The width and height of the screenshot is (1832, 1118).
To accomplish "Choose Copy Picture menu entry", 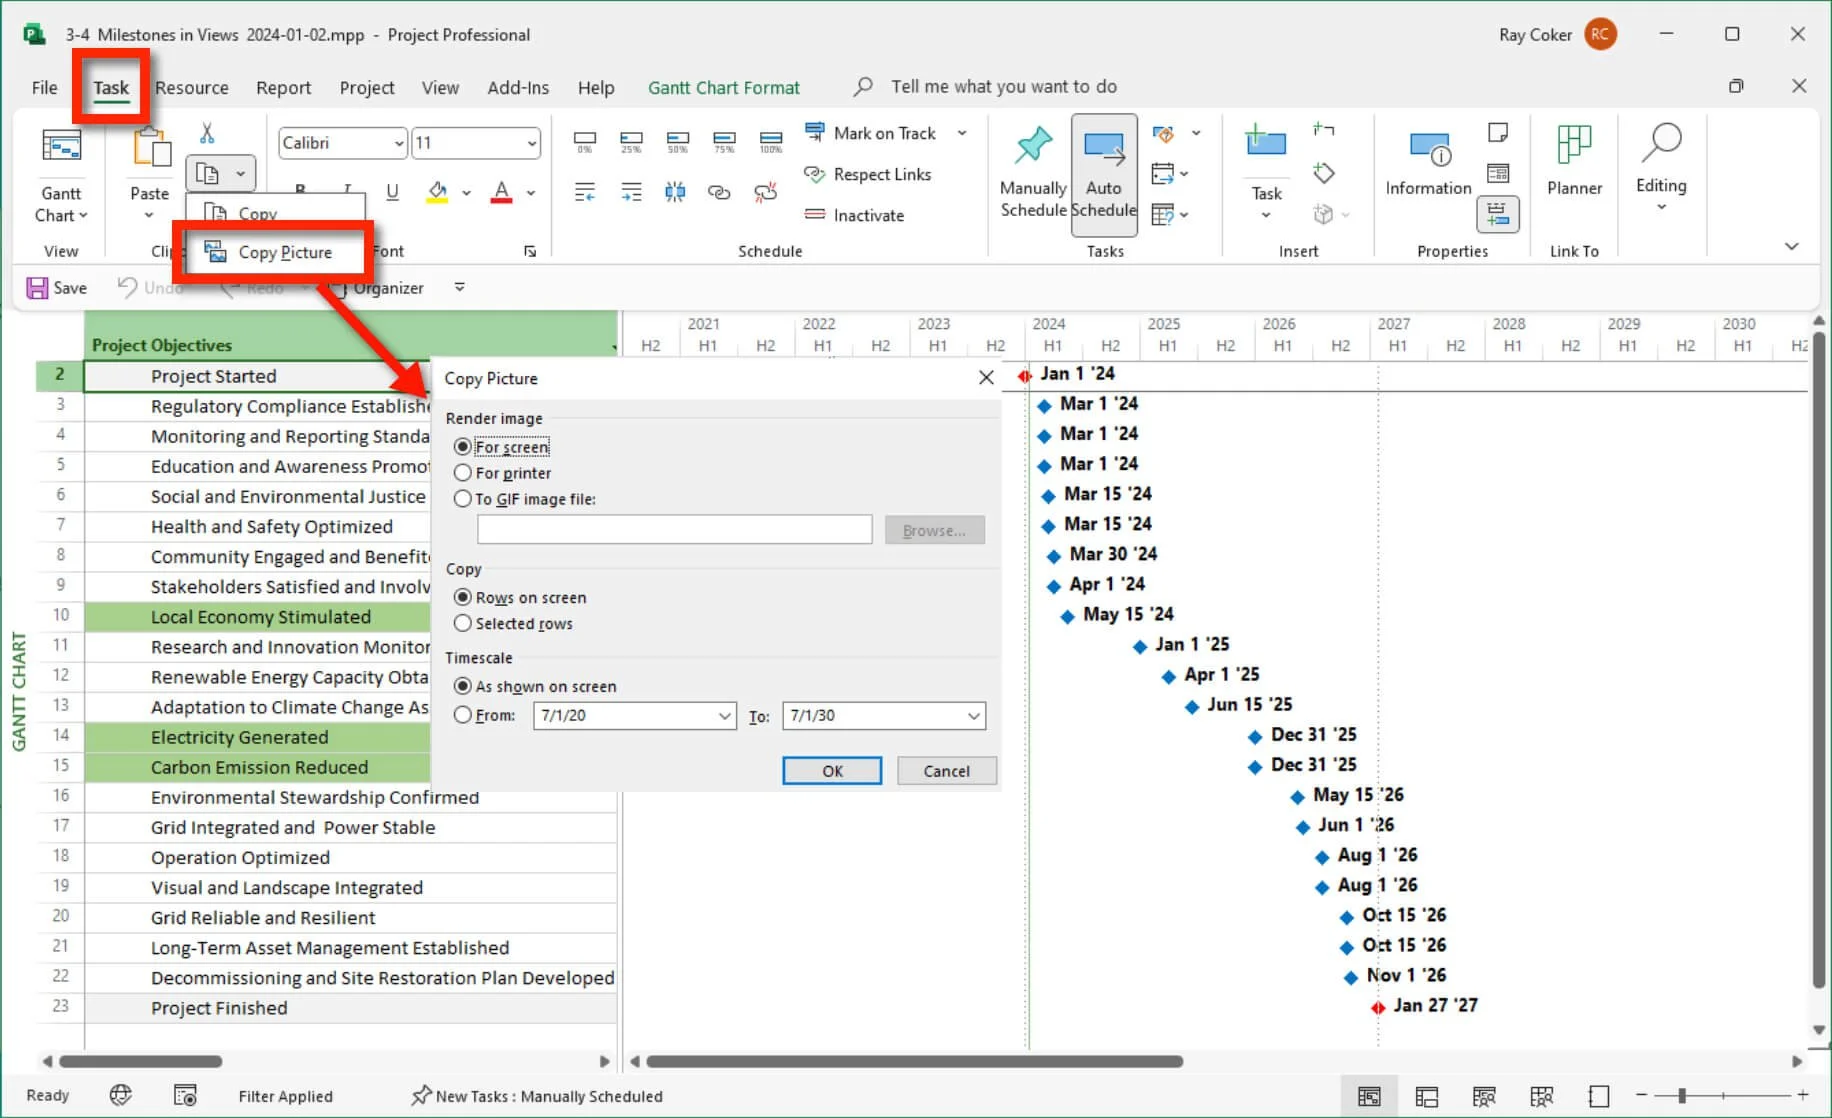I will pos(272,252).
